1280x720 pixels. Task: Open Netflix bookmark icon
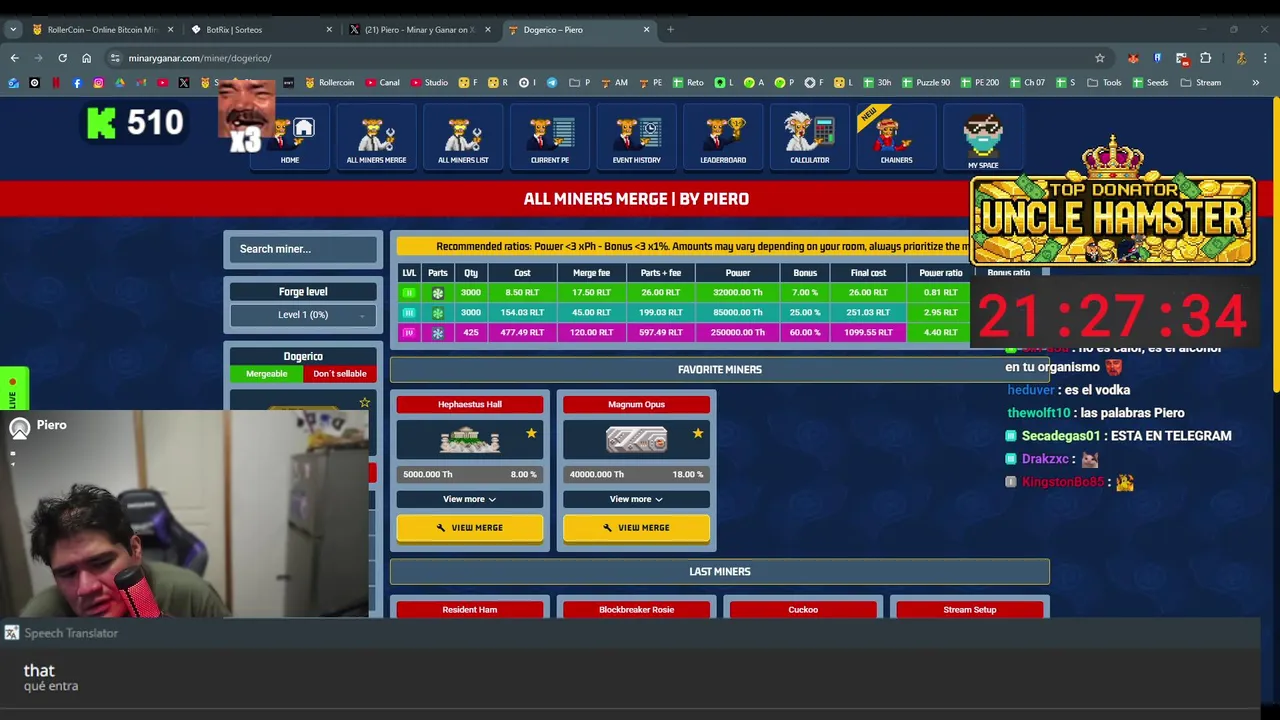pyautogui.click(x=56, y=83)
